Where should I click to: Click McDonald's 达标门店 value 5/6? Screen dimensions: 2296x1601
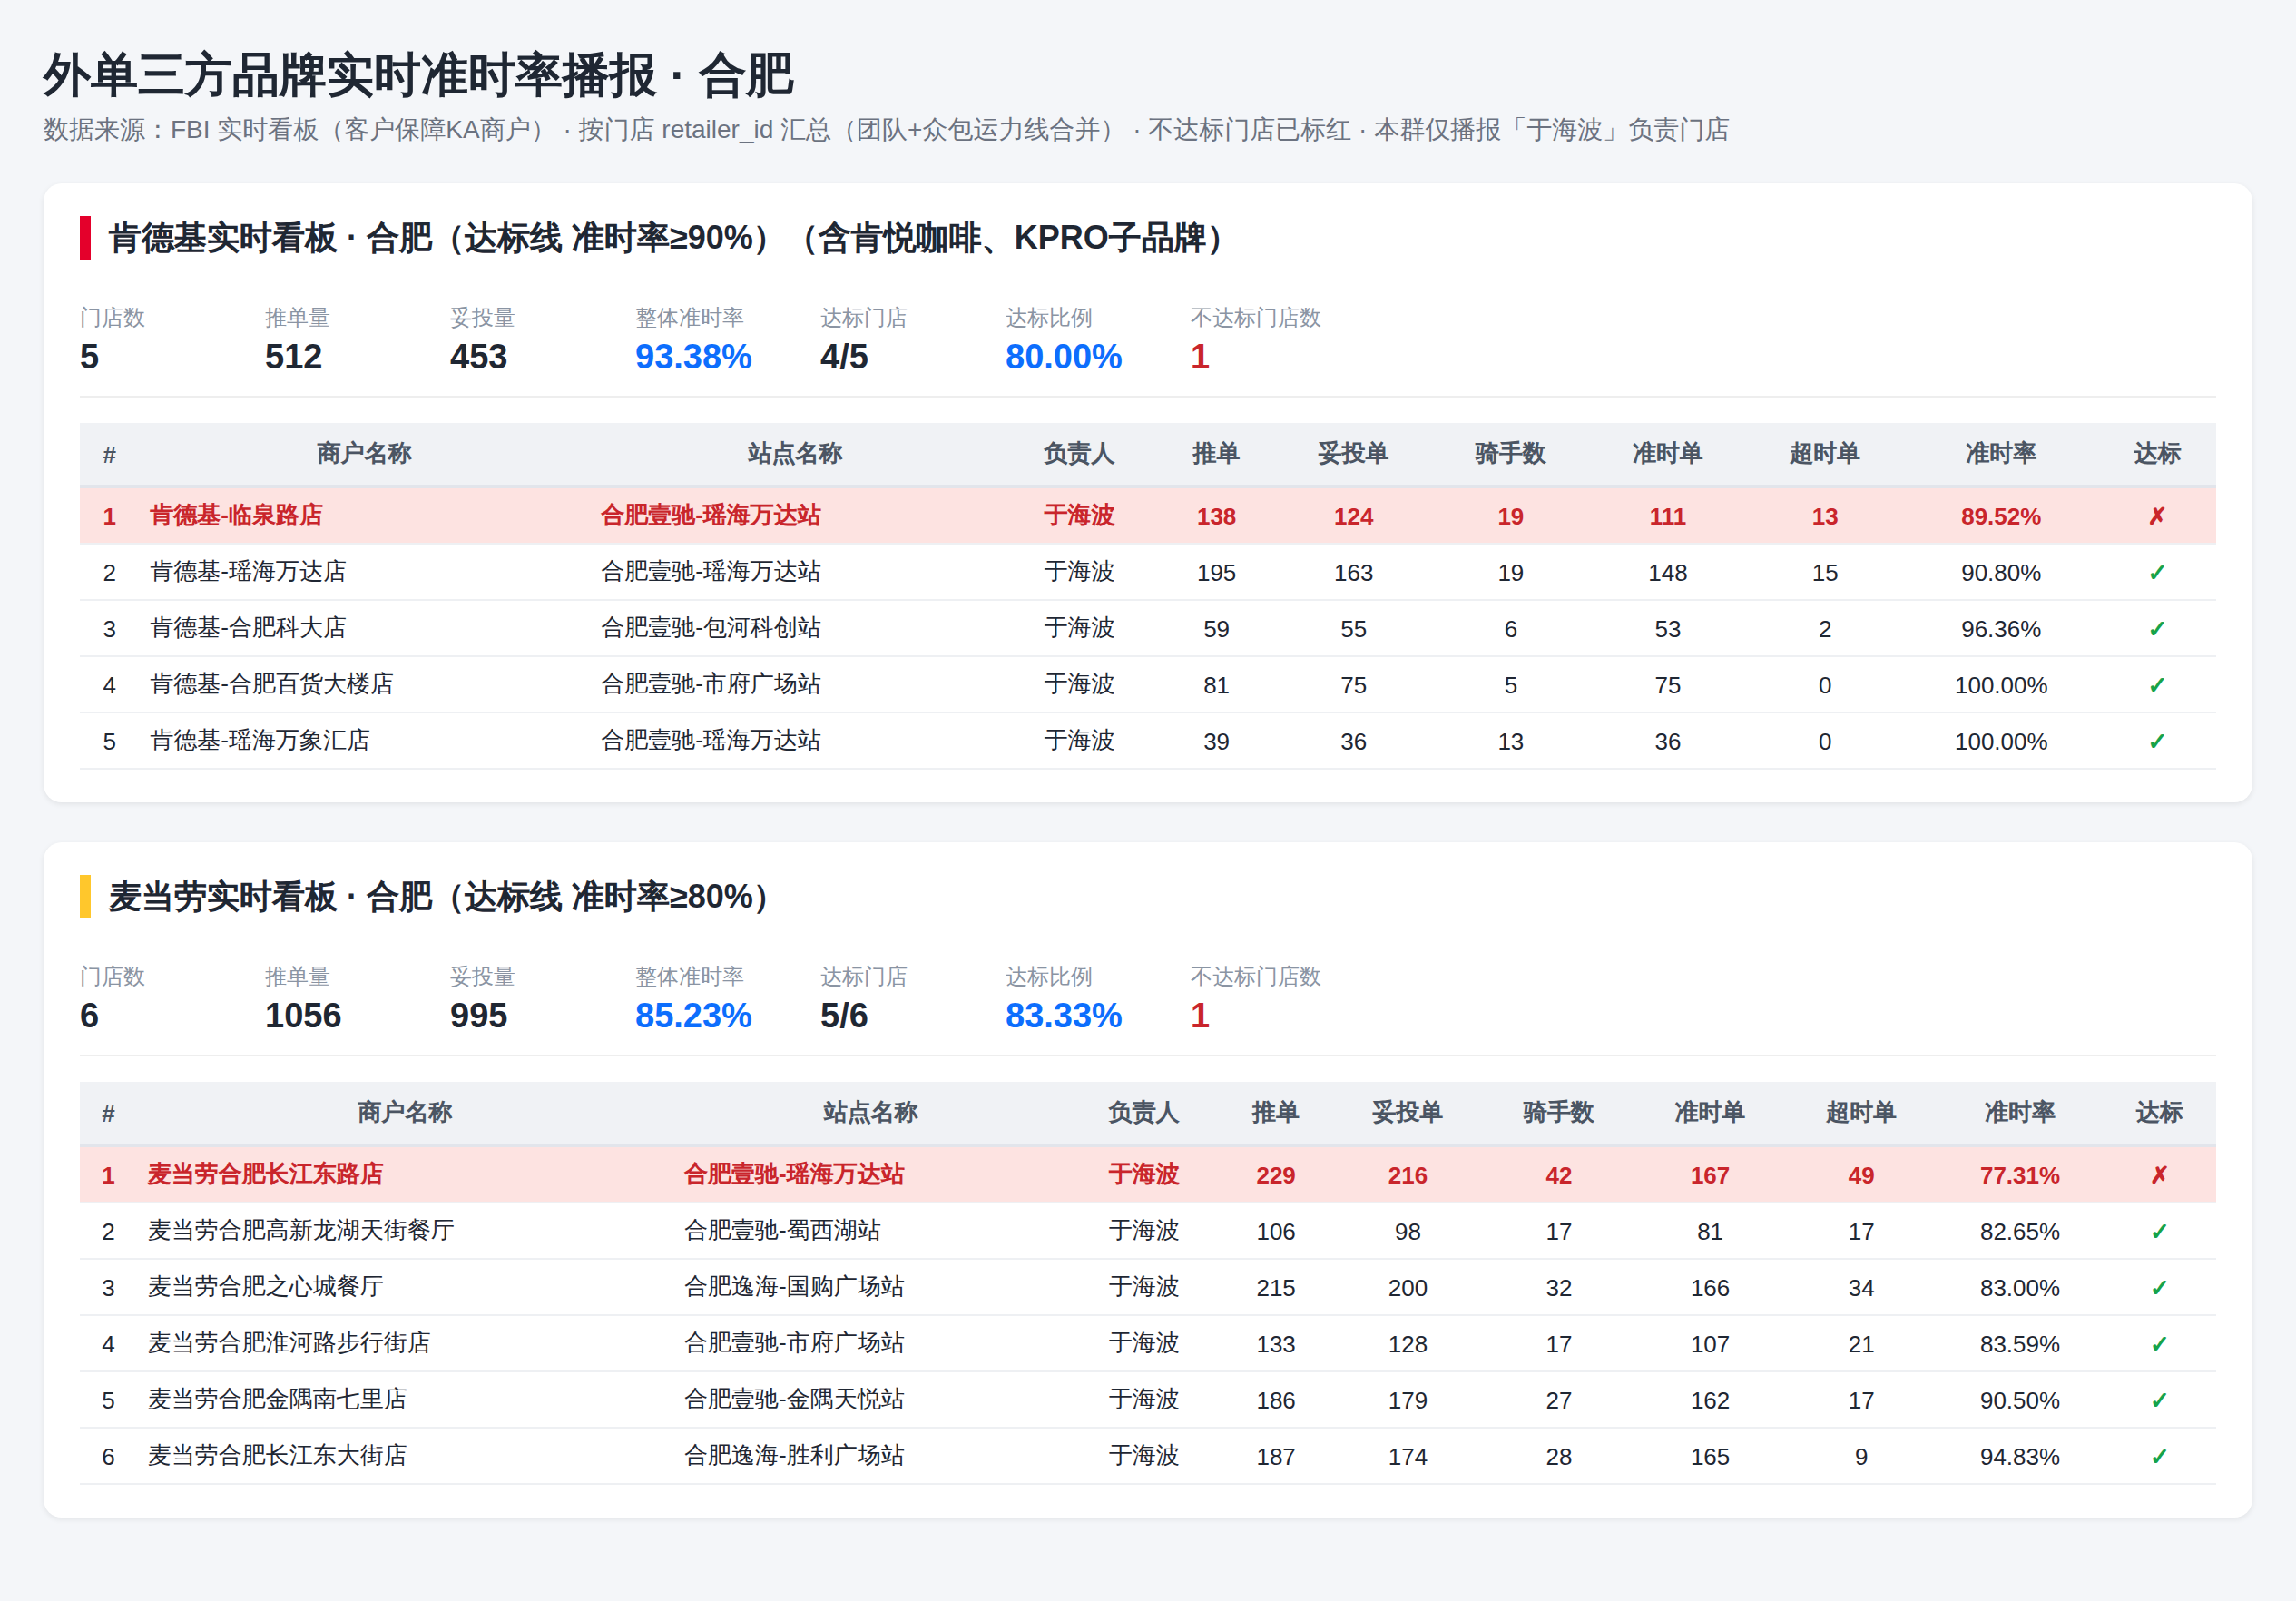844,1016
